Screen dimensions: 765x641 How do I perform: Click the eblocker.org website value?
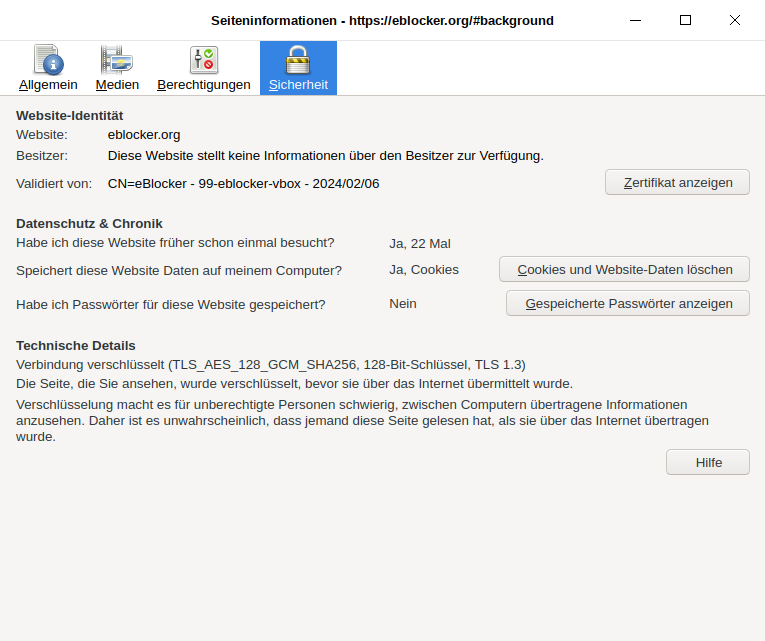click(x=144, y=135)
